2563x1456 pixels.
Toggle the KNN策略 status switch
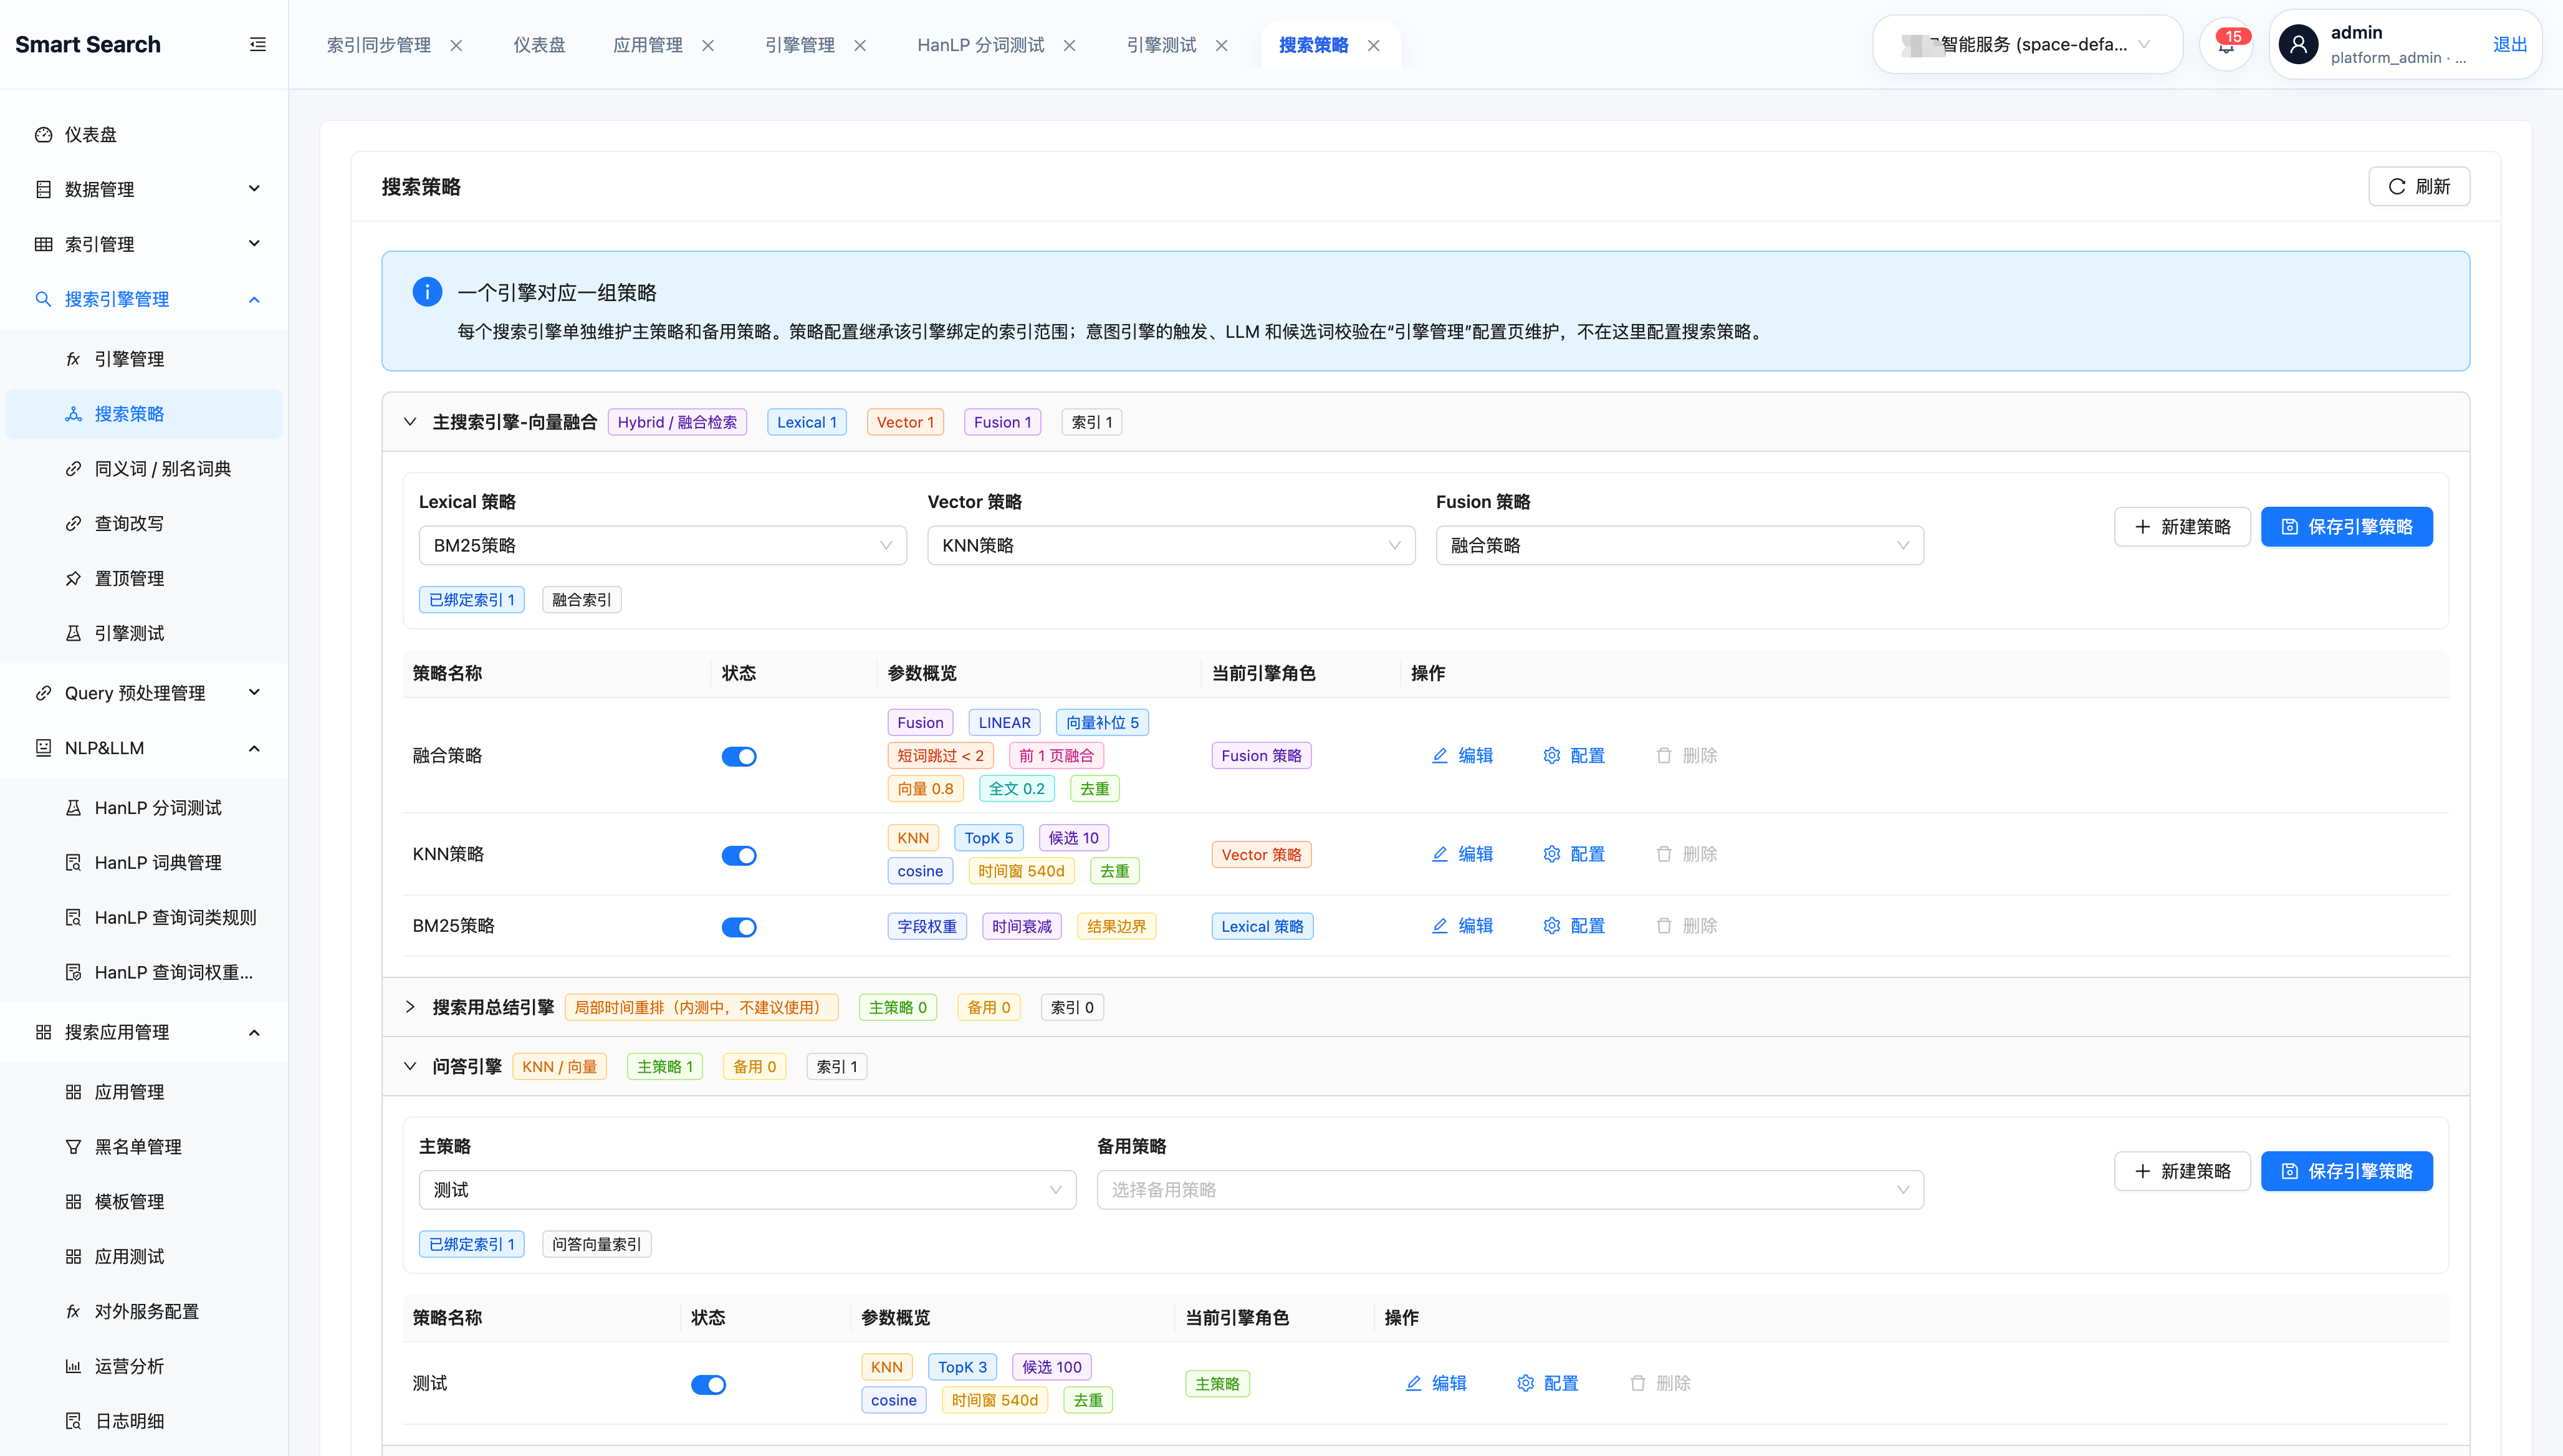tap(739, 856)
